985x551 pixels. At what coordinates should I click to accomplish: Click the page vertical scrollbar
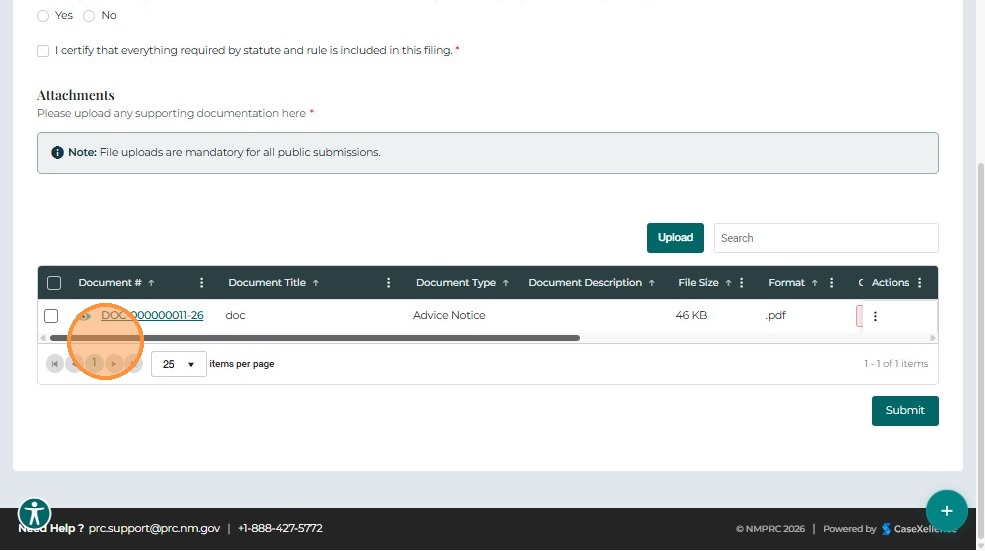point(981,352)
